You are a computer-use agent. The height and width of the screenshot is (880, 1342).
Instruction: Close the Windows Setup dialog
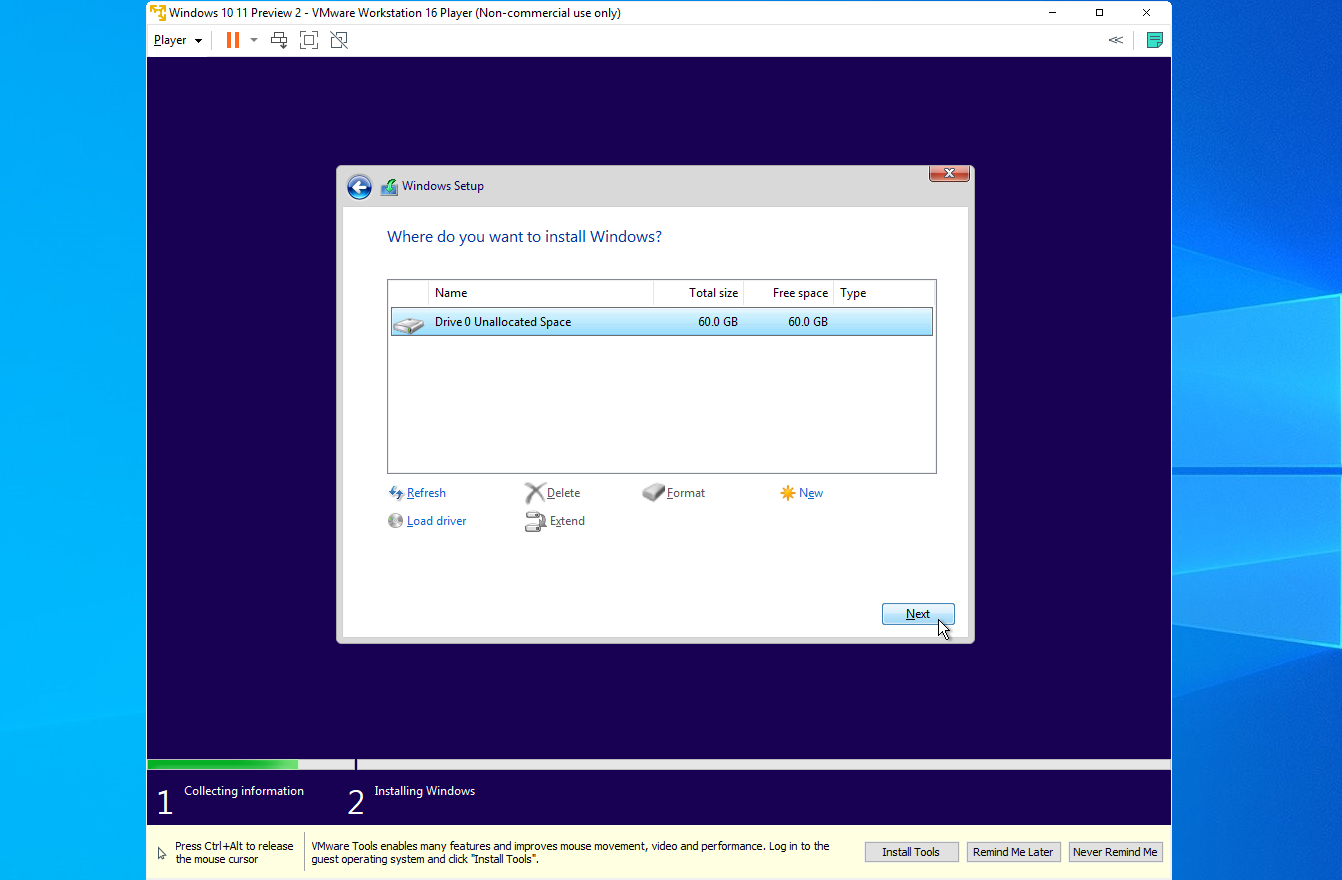coord(949,173)
